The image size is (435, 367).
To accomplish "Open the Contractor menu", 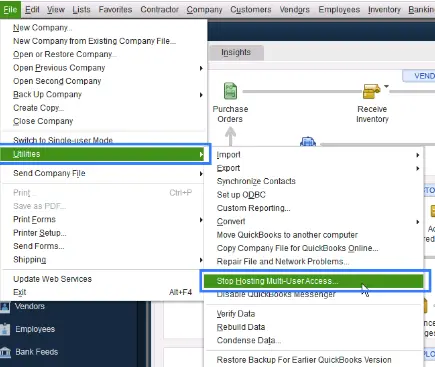I will 159,10.
